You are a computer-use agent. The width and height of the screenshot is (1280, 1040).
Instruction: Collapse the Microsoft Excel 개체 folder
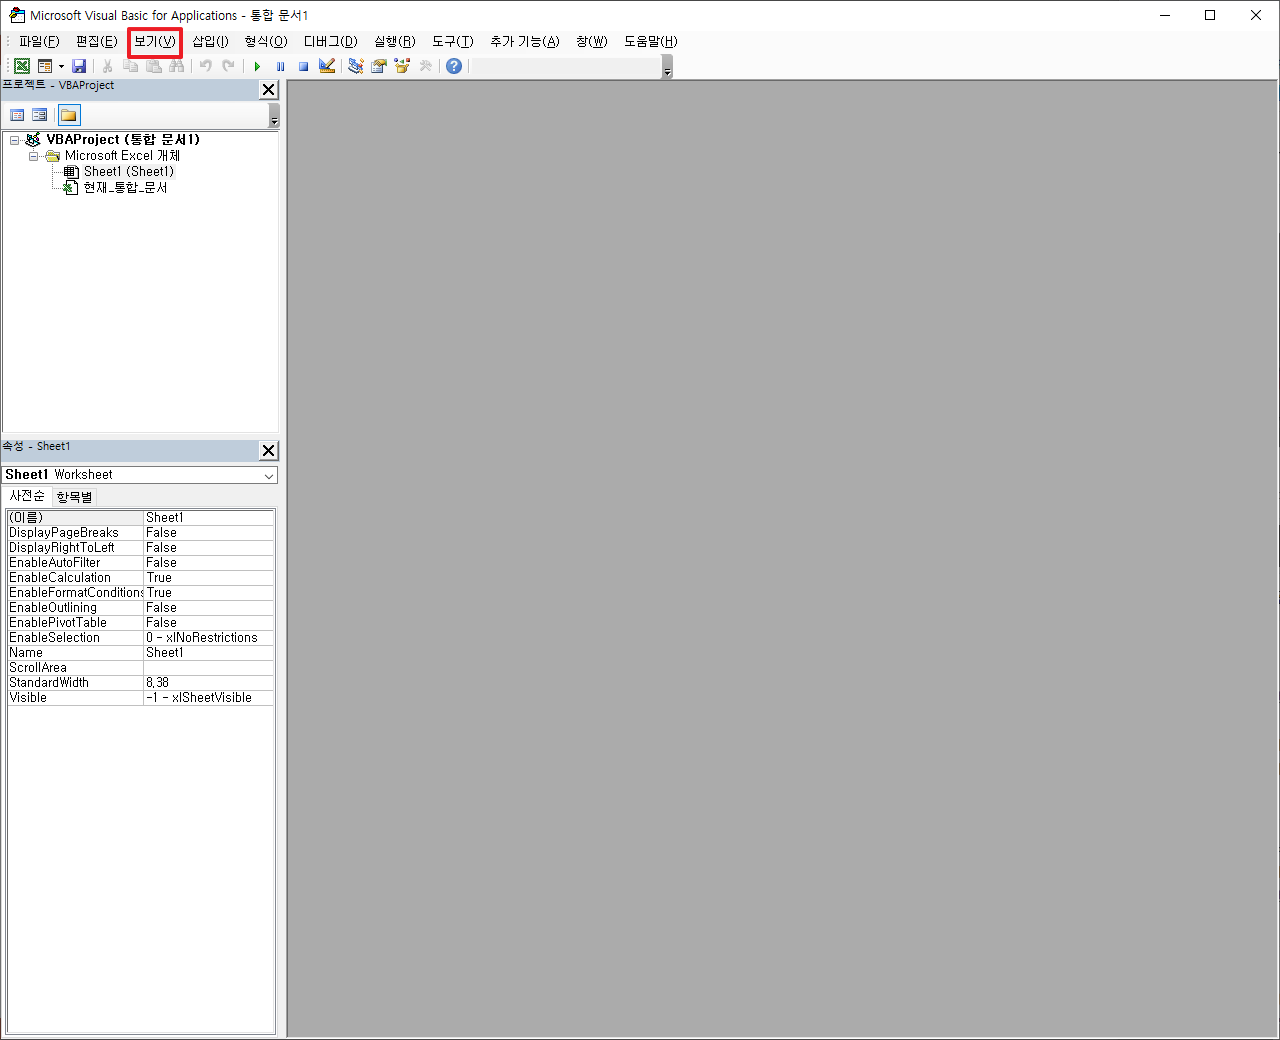click(x=33, y=156)
